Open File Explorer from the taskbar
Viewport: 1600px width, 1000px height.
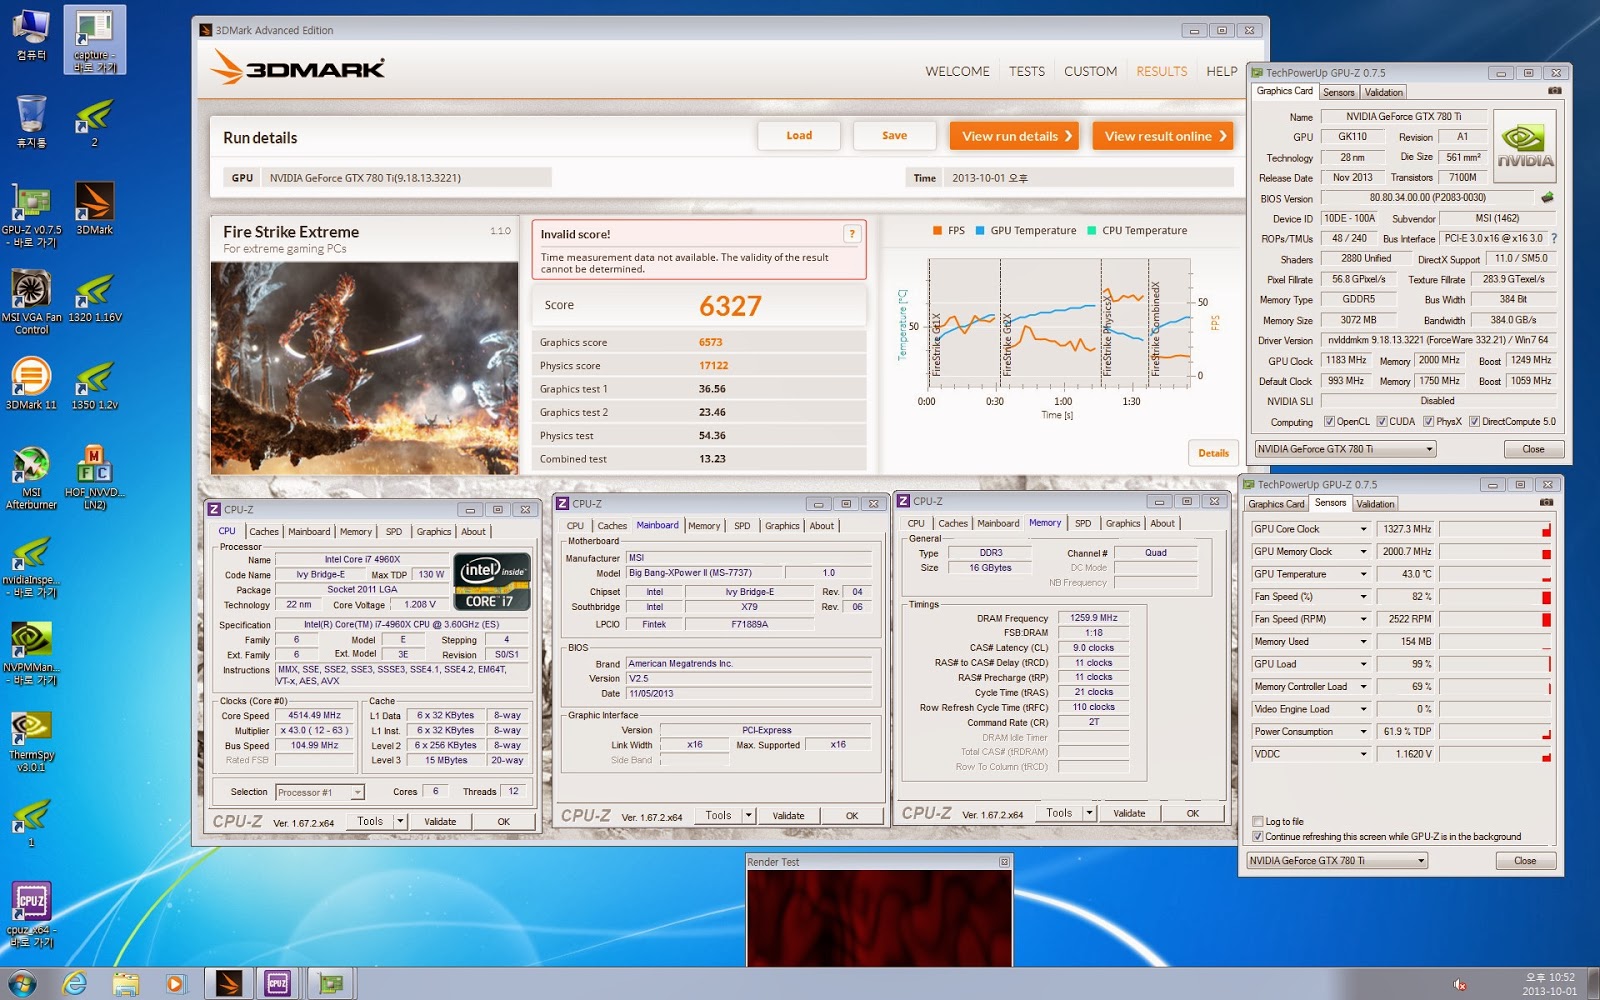[x=125, y=984]
